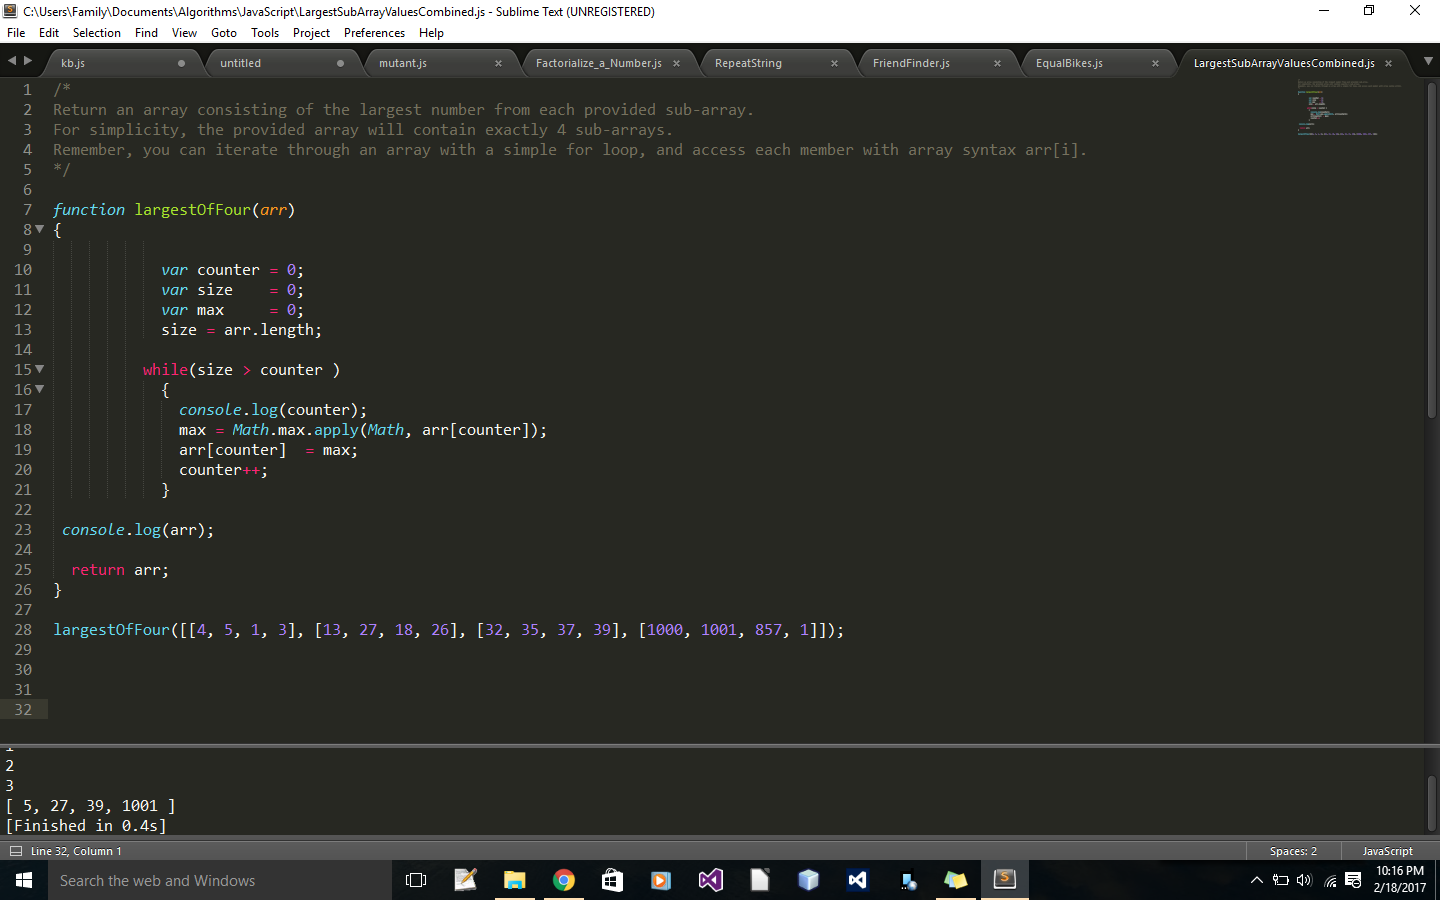This screenshot has width=1440, height=900.
Task: Switch to the EqualBikes.js tab
Action: click(1071, 62)
